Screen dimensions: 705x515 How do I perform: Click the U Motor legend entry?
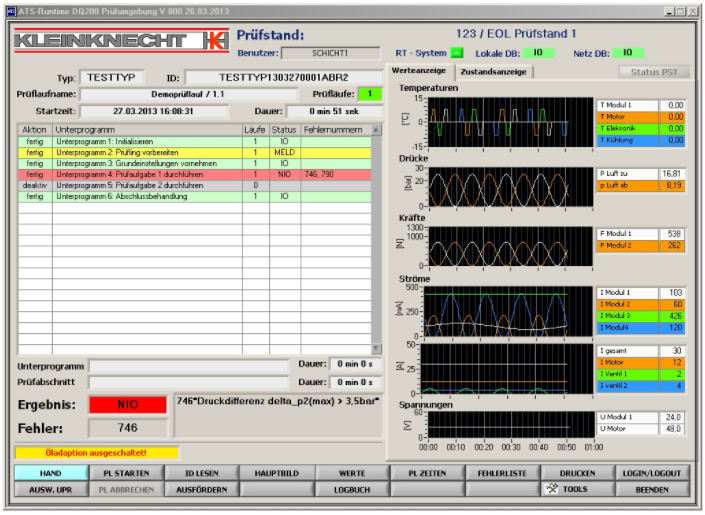tap(641, 429)
